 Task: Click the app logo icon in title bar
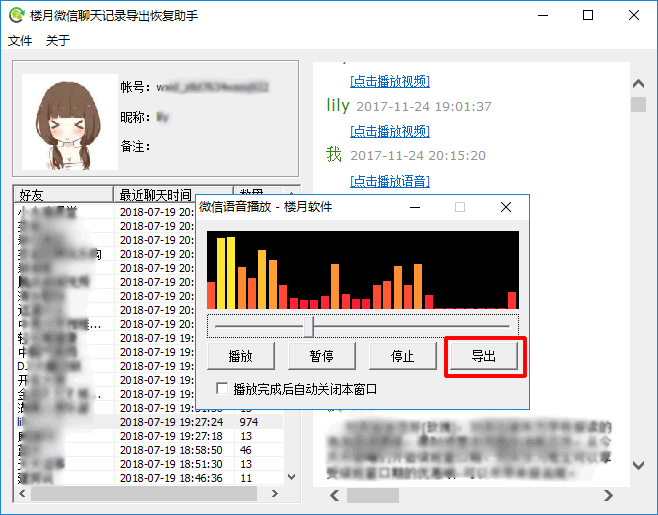click(x=17, y=15)
